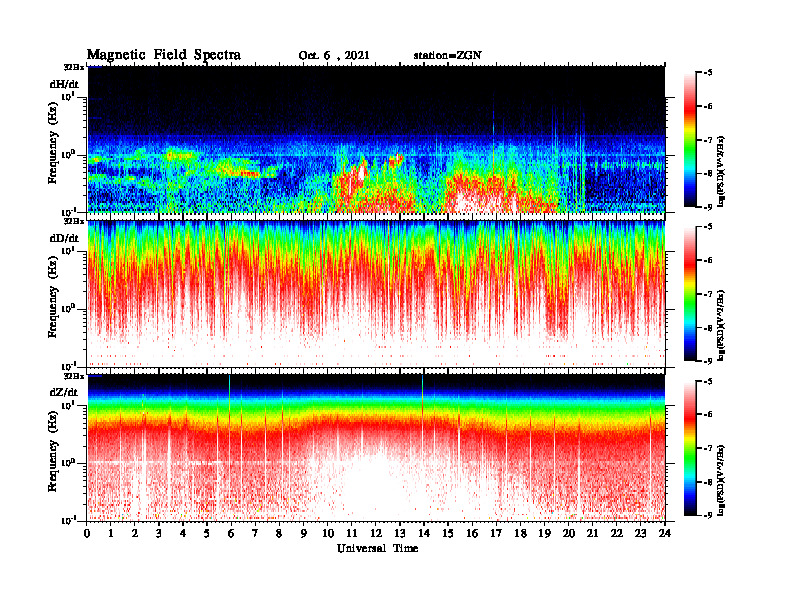Click the "24" hour tick label
The height and width of the screenshot is (612, 792).
point(665,533)
